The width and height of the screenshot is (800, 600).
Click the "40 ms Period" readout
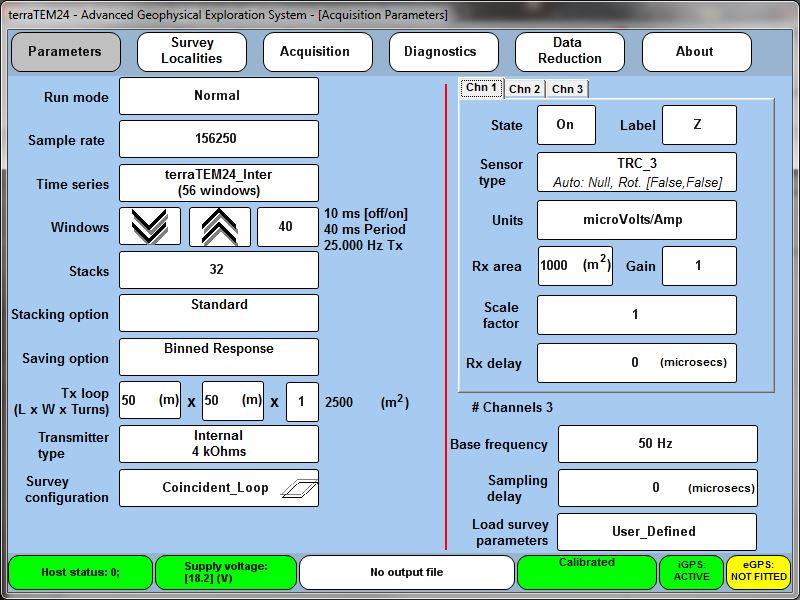pos(365,230)
